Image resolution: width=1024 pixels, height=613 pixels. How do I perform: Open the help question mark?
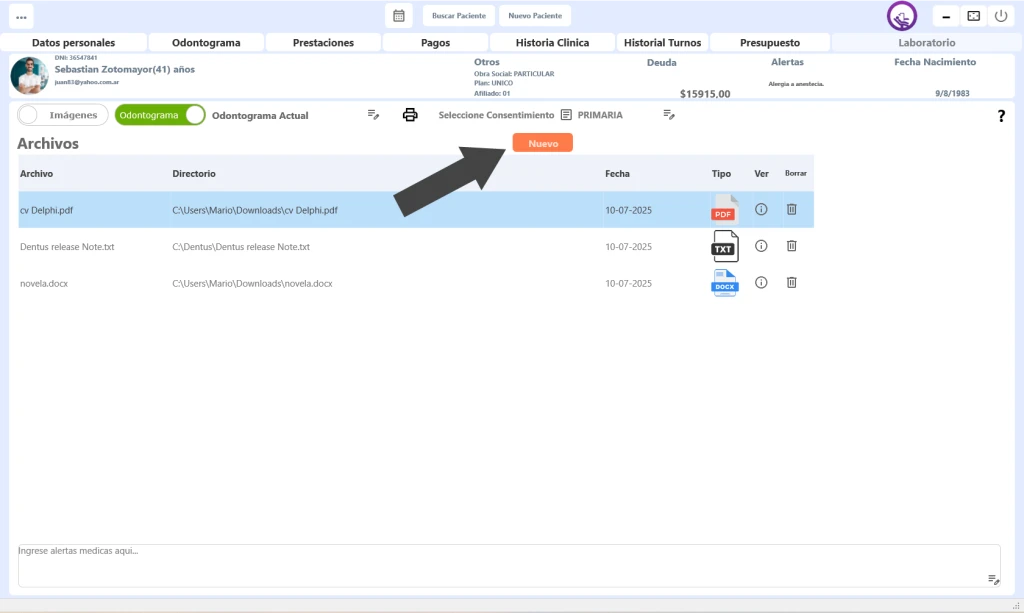(x=1001, y=116)
